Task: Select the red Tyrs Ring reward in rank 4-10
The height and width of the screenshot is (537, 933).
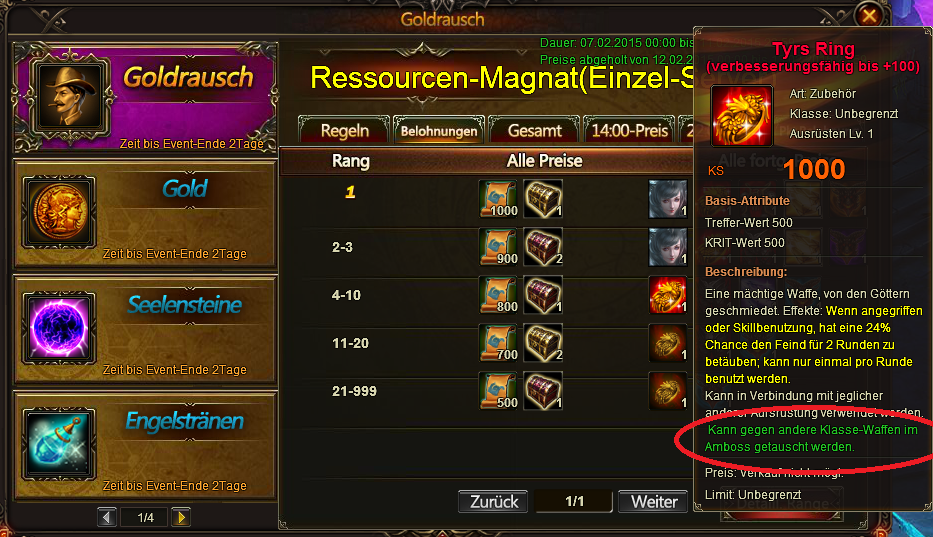Action: (668, 295)
